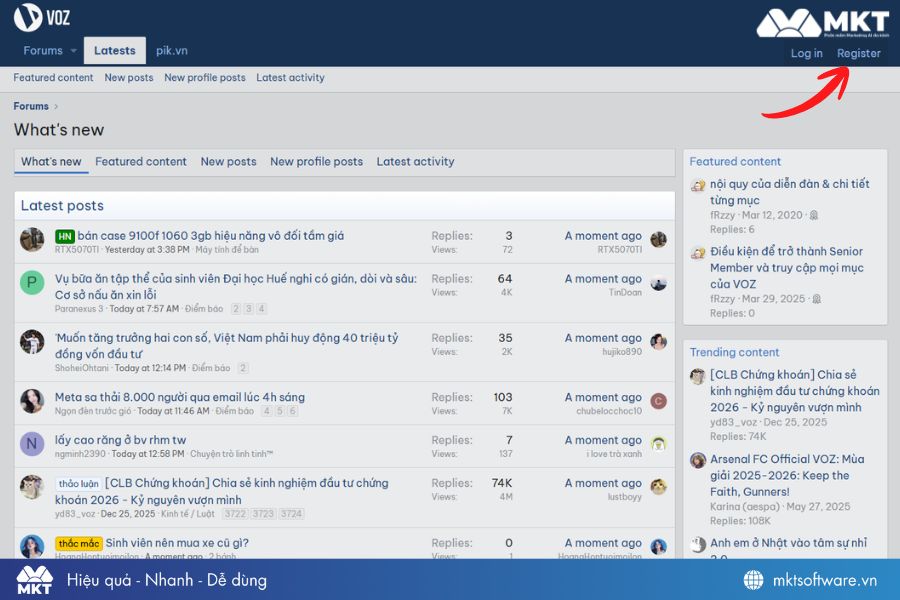The width and height of the screenshot is (900, 600).
Task: Open 'Kinh tế / Luật' forum link
Action: coord(188,514)
